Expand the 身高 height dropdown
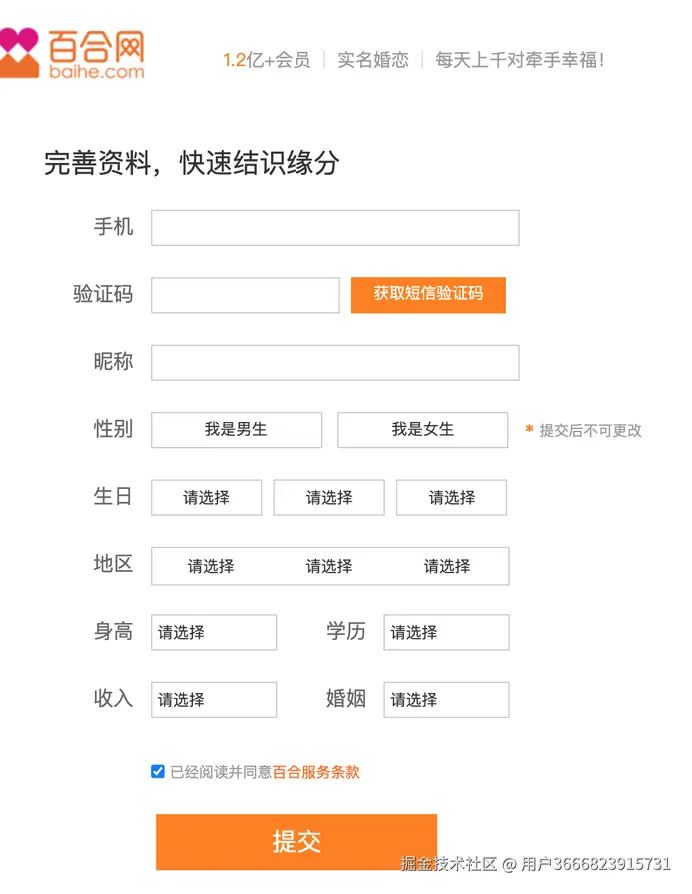Screen dimensions: 692x894 point(214,633)
